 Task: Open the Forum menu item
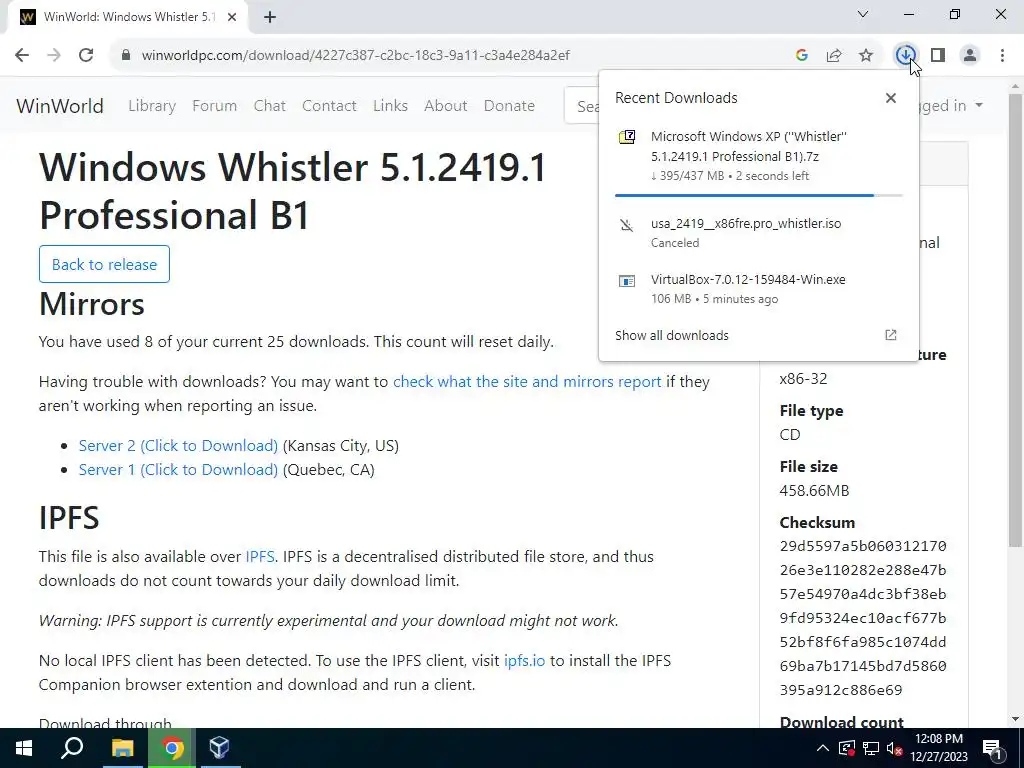214,105
